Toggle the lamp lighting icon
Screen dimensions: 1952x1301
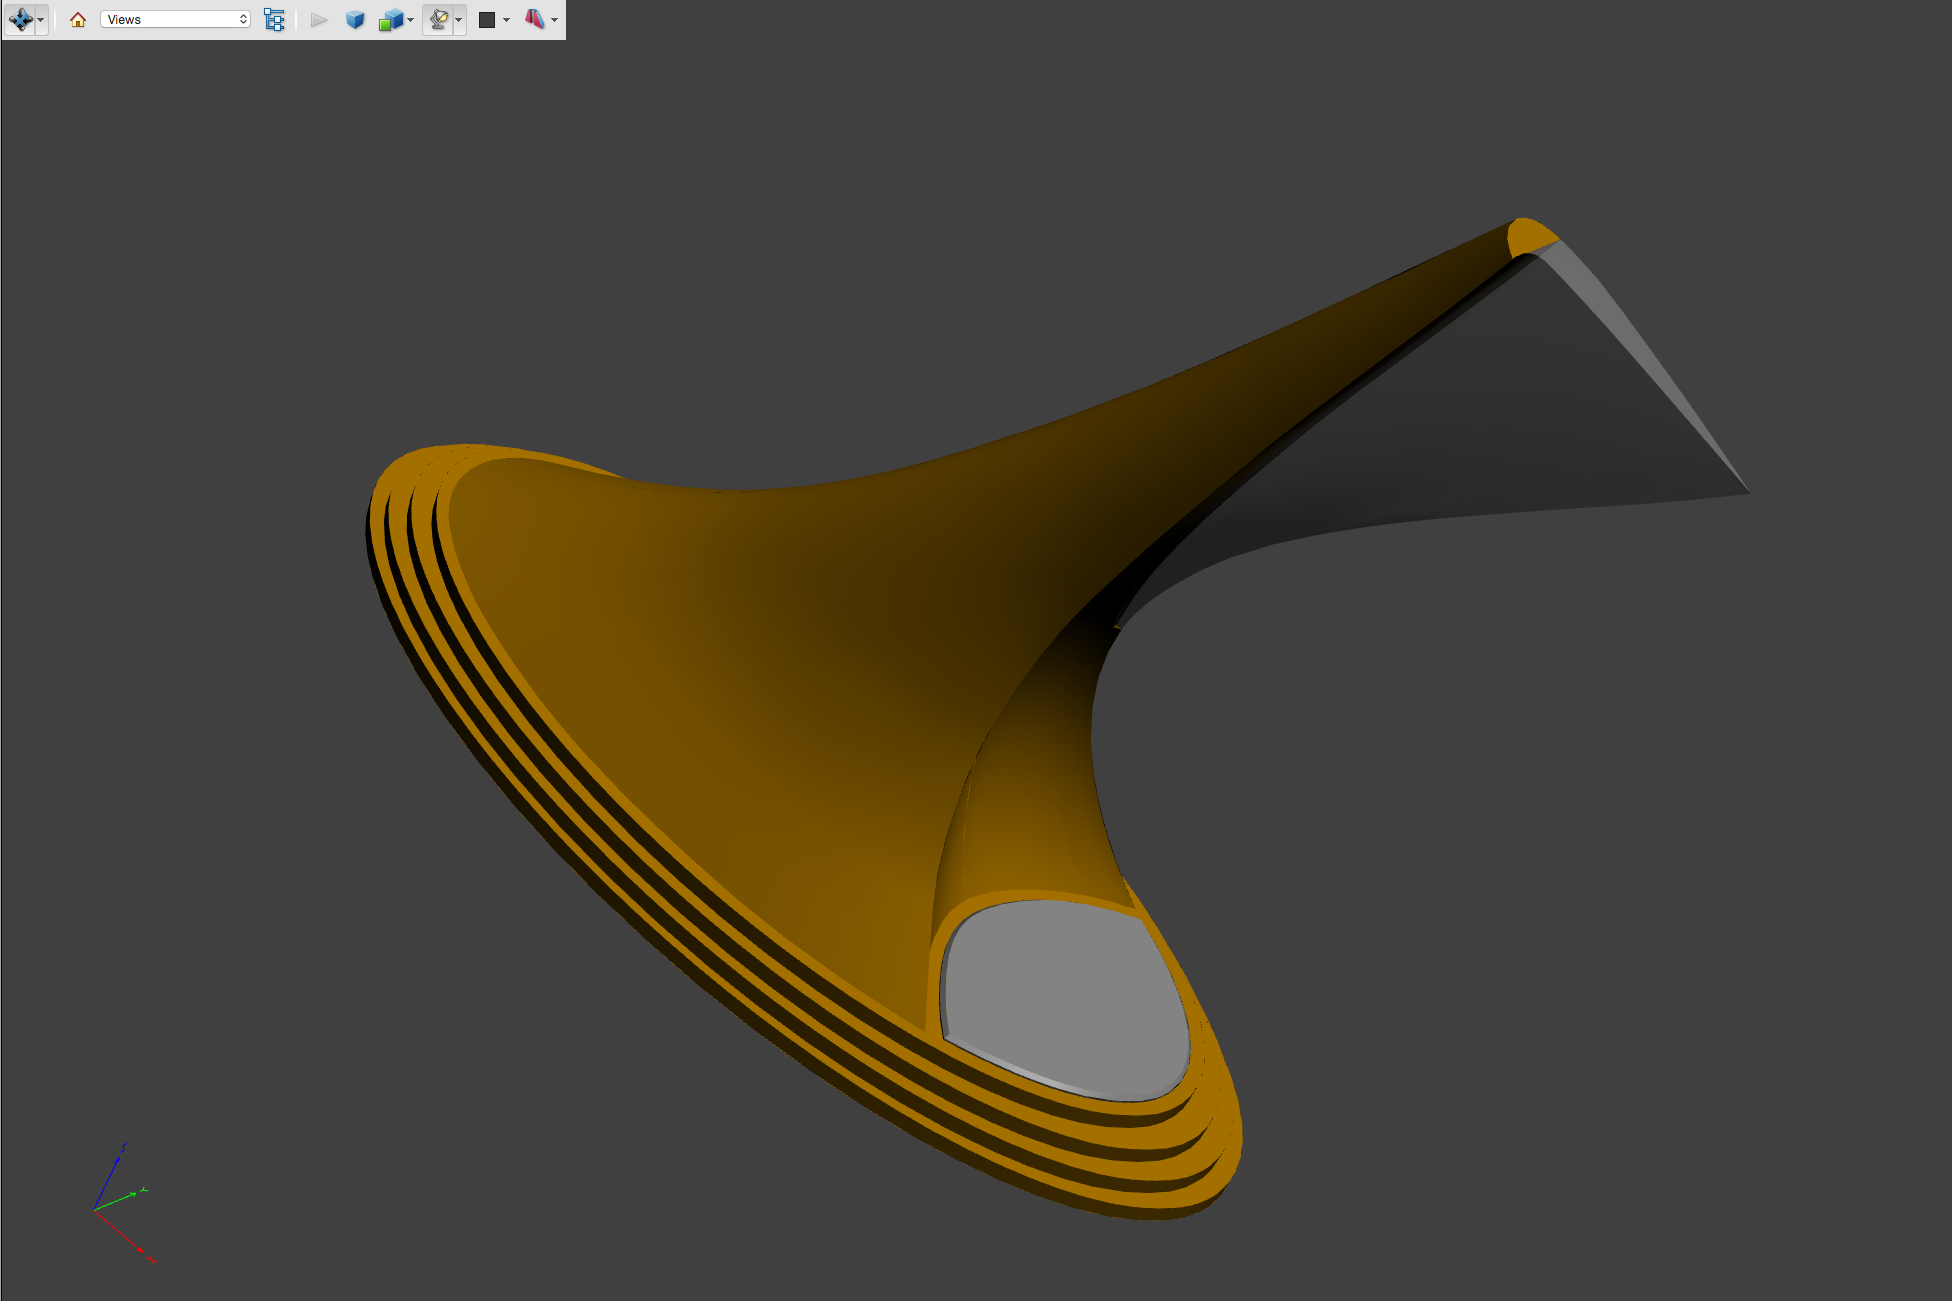[x=438, y=19]
